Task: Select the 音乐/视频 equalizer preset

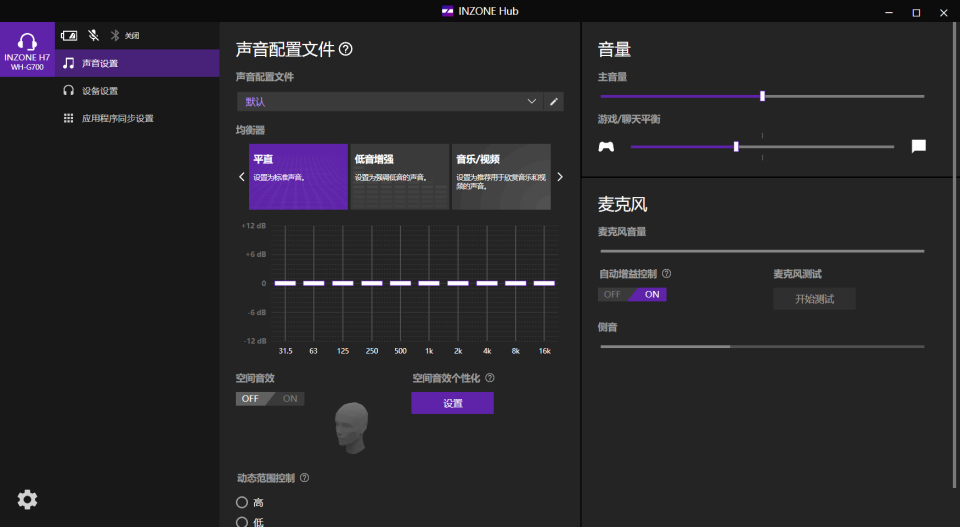Action: point(501,177)
